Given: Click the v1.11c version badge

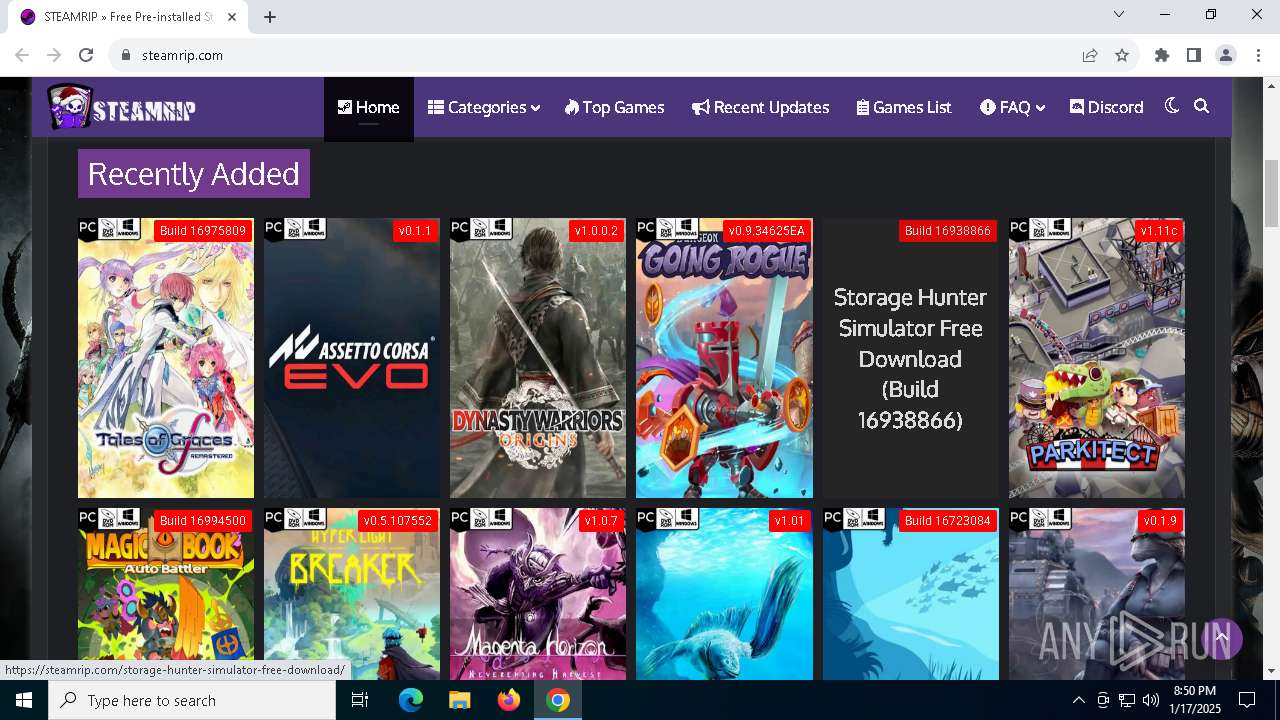Looking at the screenshot, I should pyautogui.click(x=1159, y=231).
